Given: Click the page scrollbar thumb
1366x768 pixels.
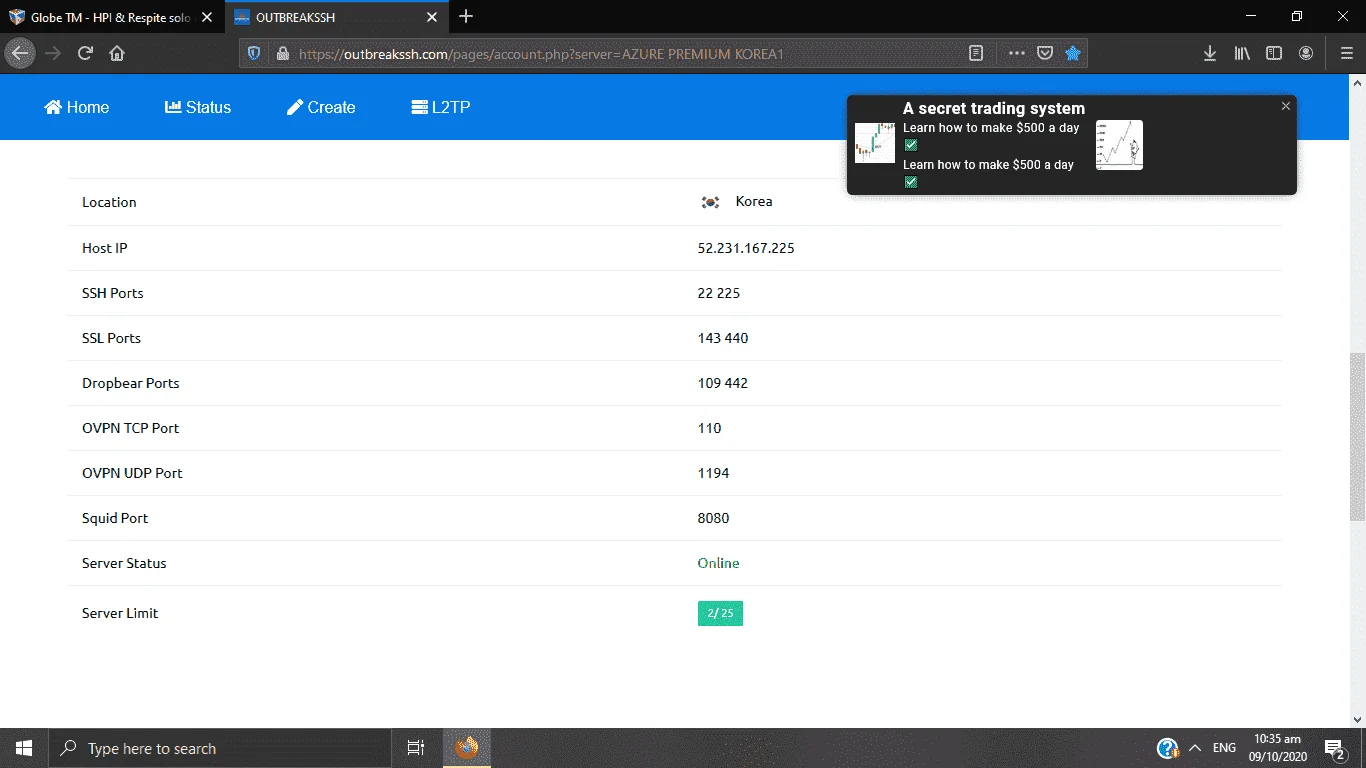Looking at the screenshot, I should click(1357, 437).
